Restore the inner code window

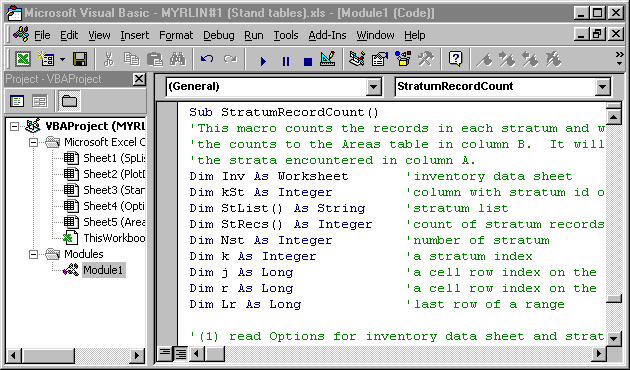pyautogui.click(x=597, y=35)
